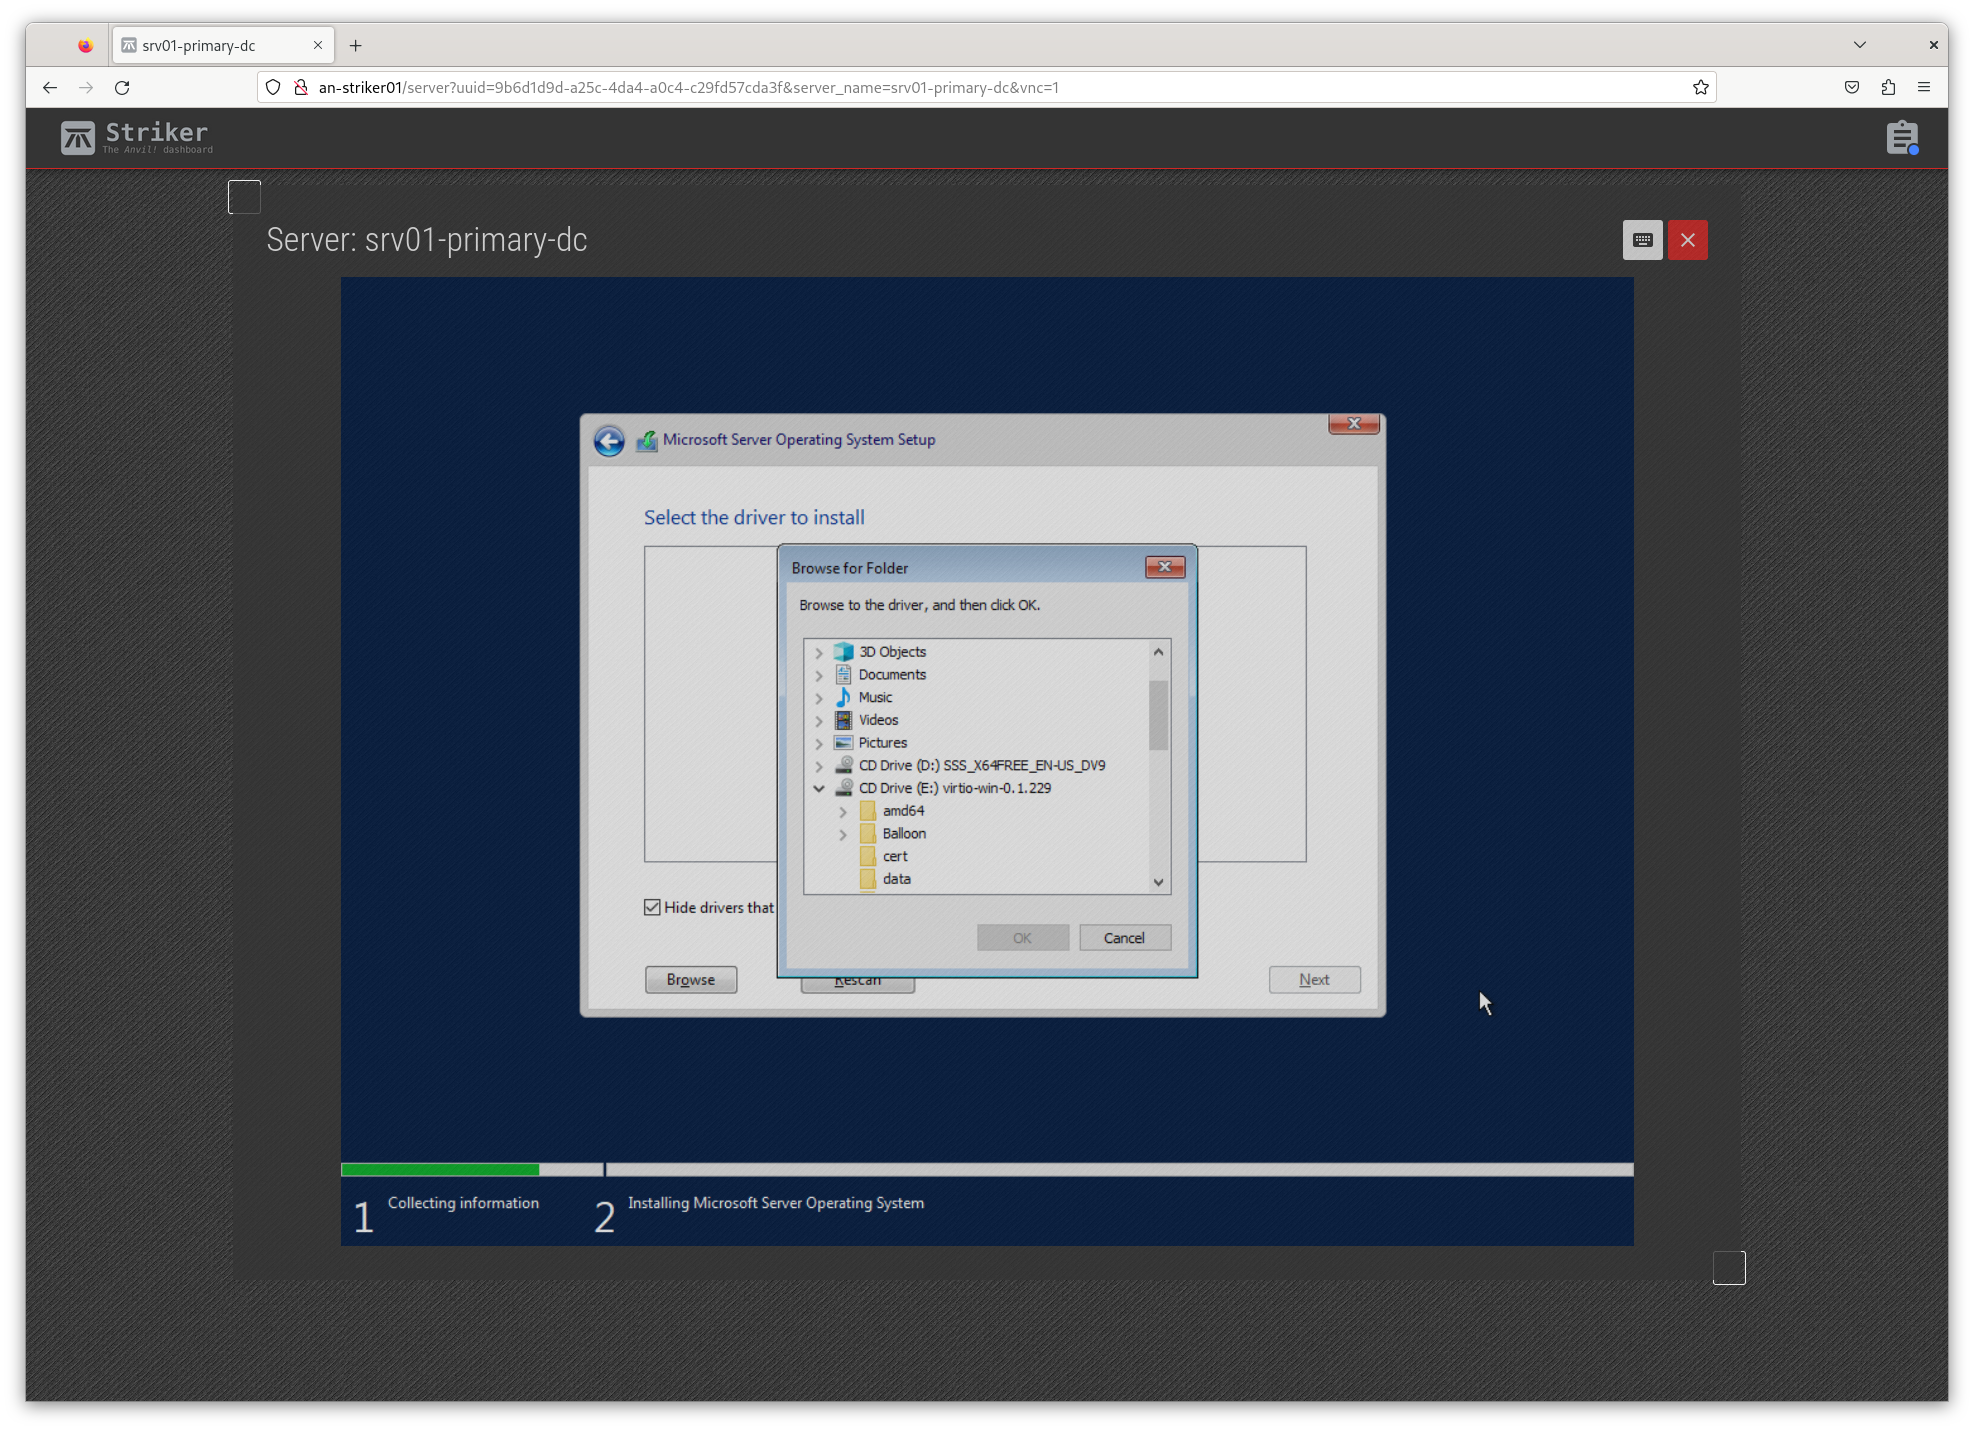Expand the amd64 folder node

(x=843, y=812)
